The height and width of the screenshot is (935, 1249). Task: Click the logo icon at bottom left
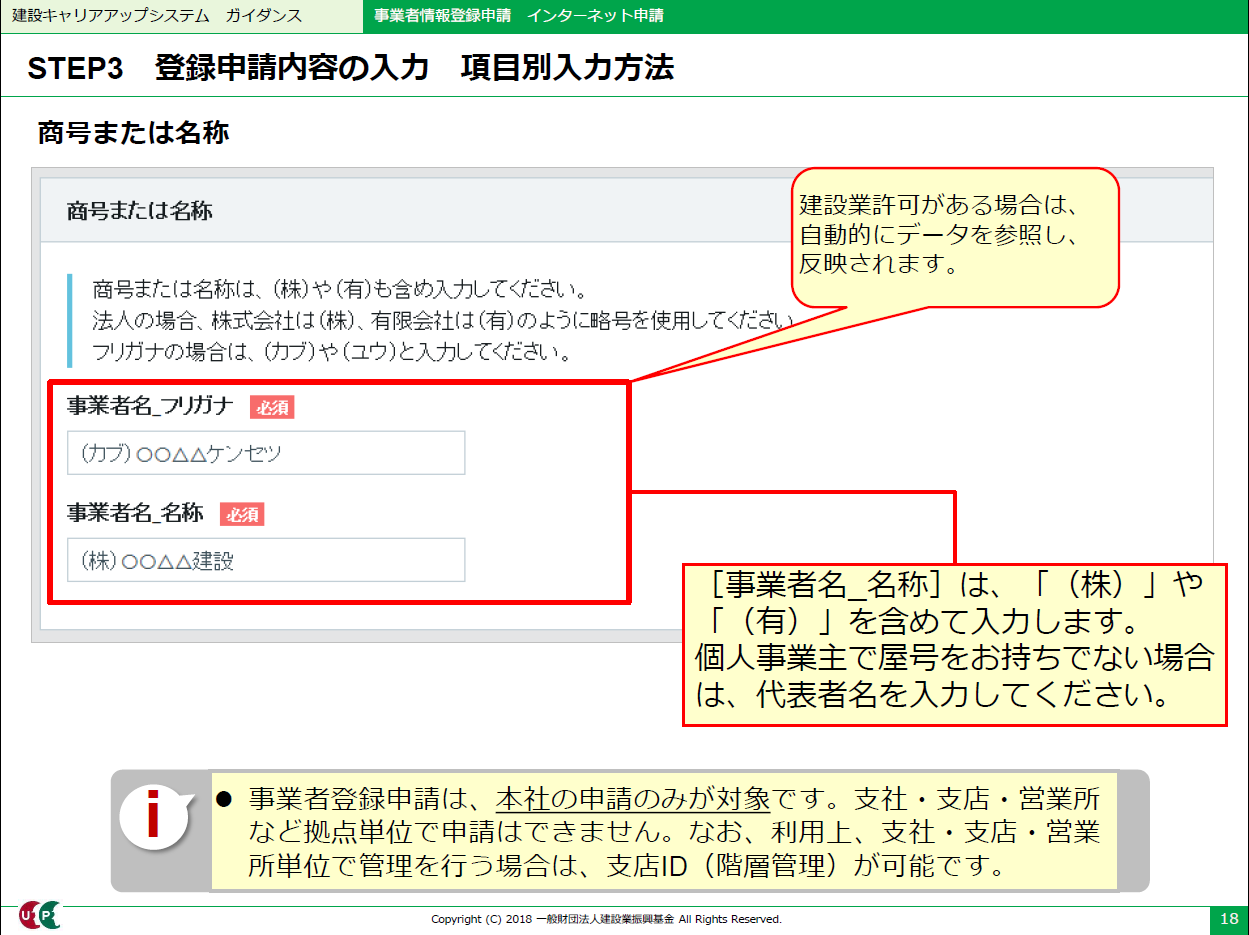40,916
